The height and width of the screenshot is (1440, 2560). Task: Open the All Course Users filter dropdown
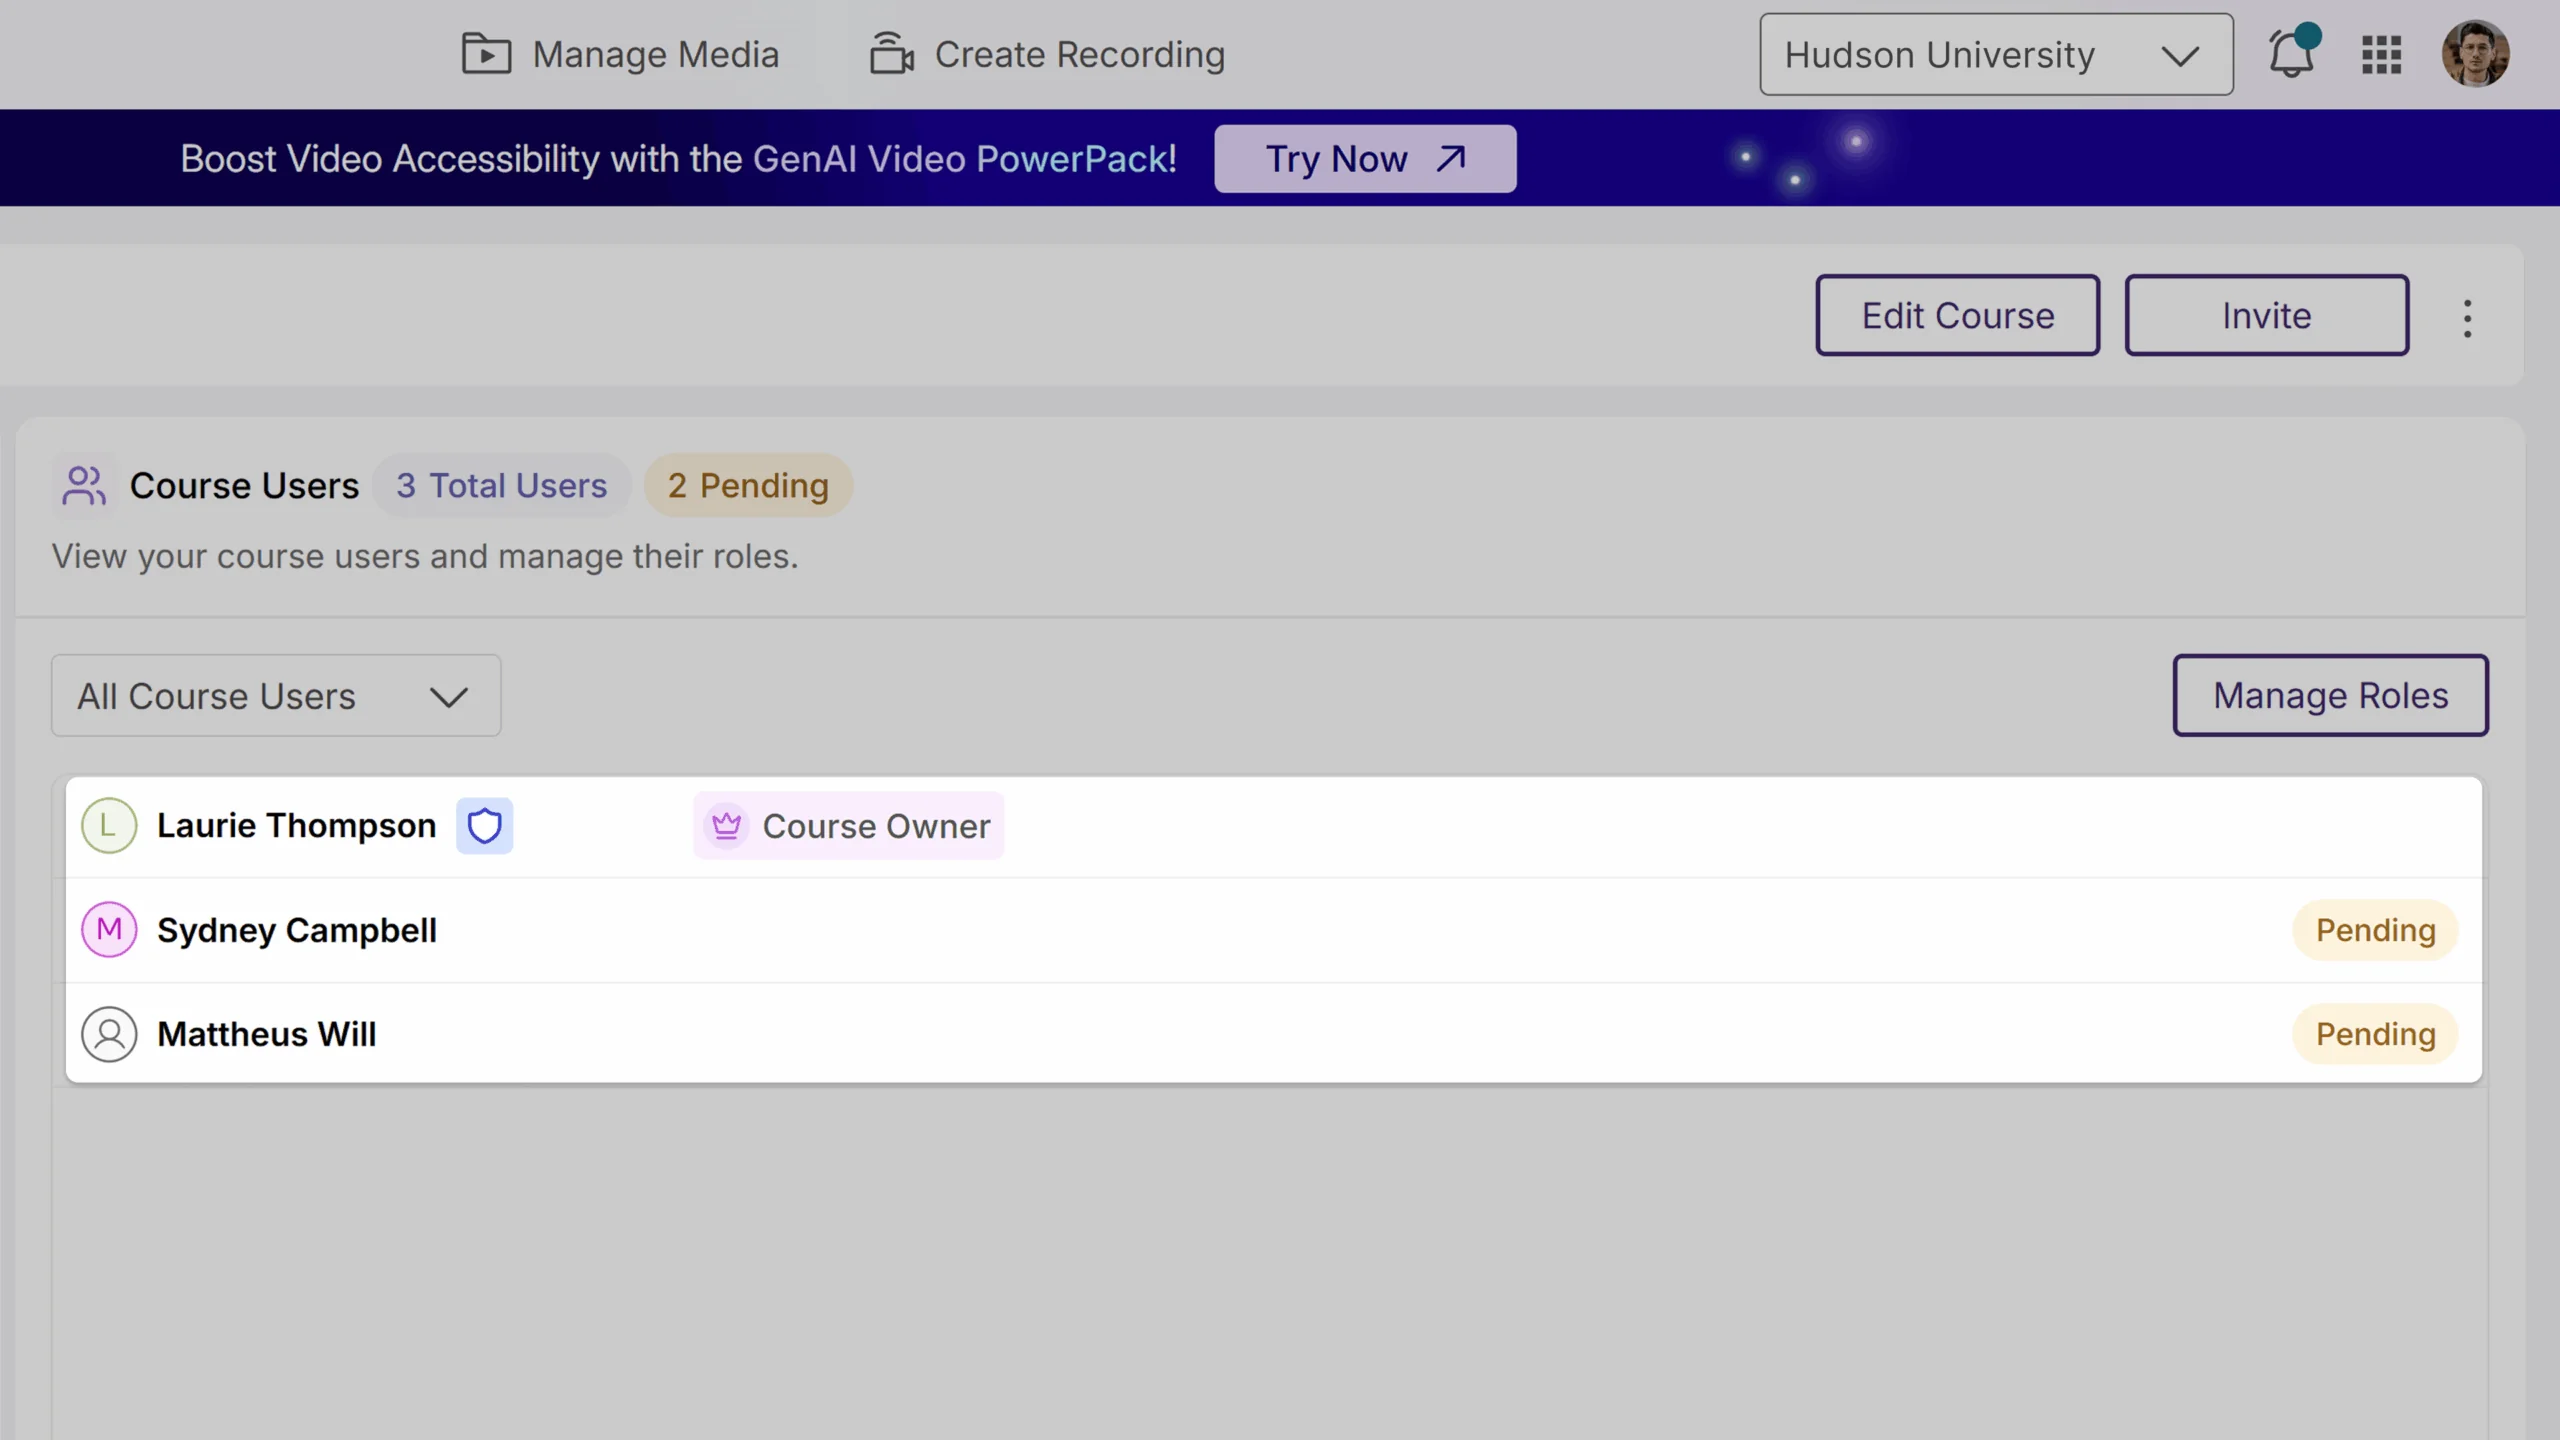point(275,696)
